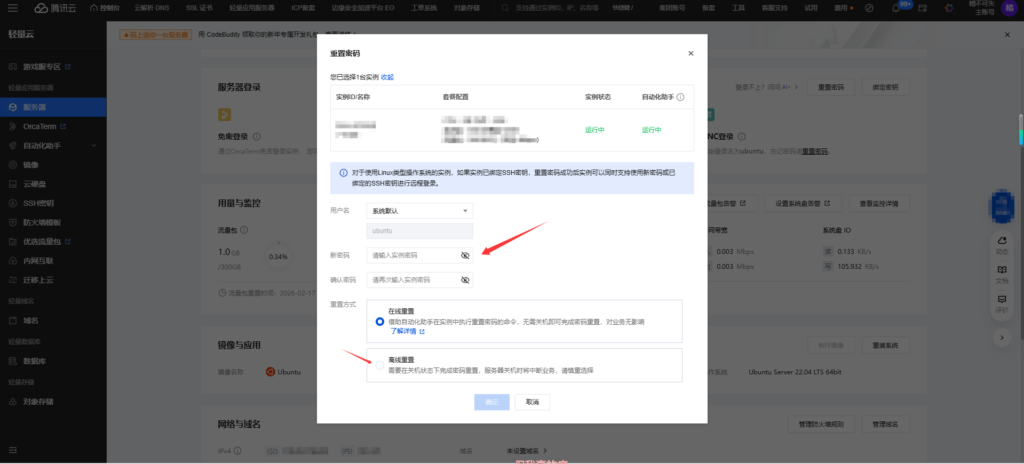Click the 自动化助手 column info icon

point(680,98)
